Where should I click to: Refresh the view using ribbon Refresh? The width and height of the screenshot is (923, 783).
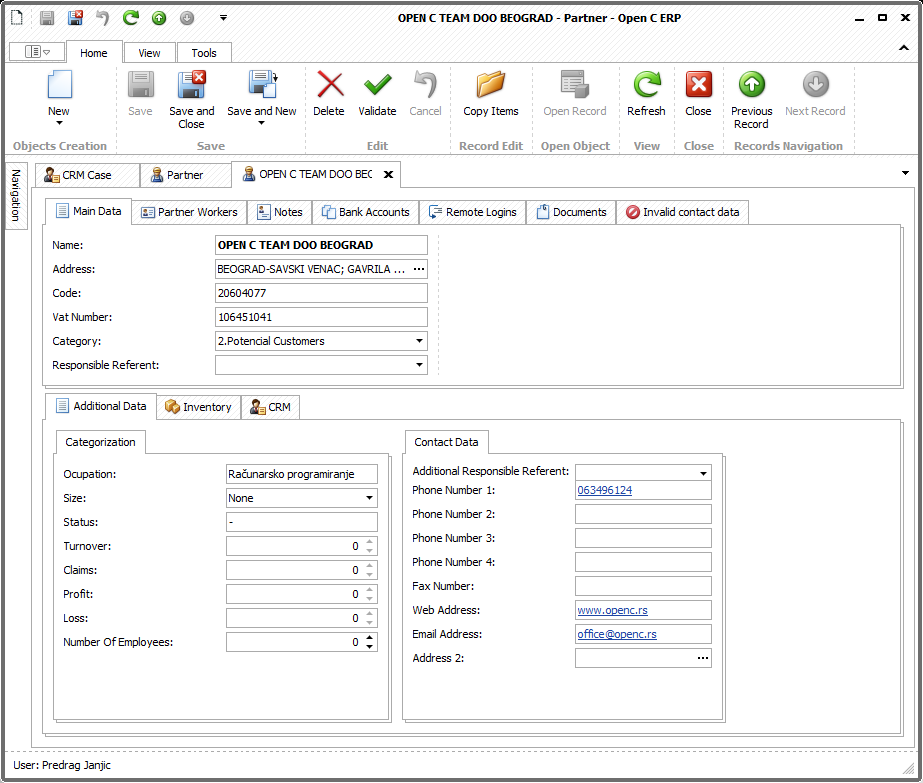click(x=646, y=84)
